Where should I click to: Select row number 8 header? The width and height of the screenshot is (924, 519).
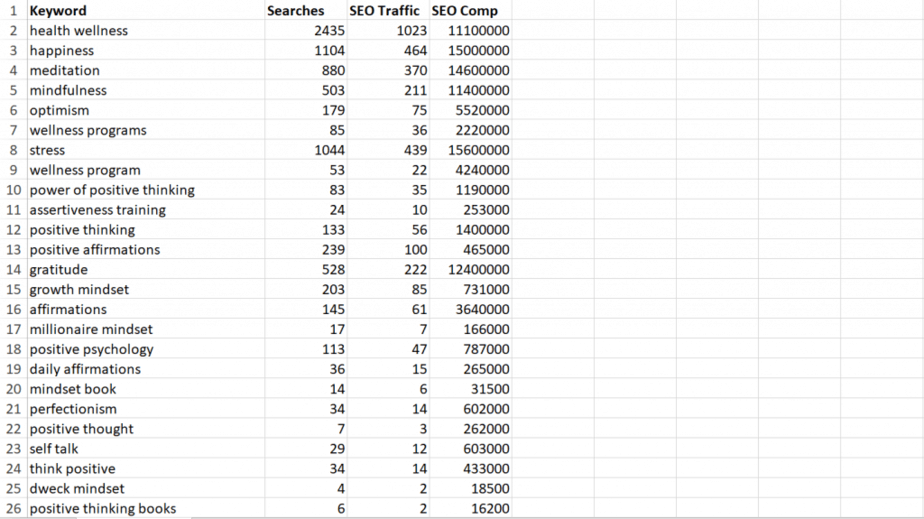click(14, 150)
